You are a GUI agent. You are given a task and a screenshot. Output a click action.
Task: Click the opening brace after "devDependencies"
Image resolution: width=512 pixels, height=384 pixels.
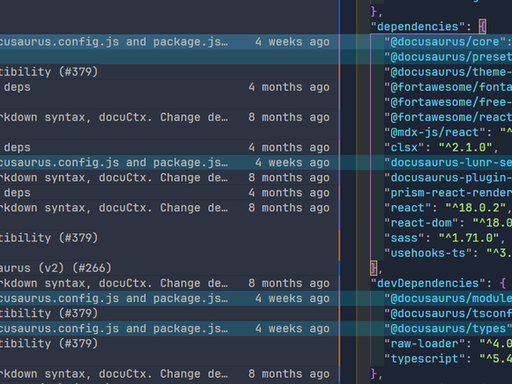503,283
